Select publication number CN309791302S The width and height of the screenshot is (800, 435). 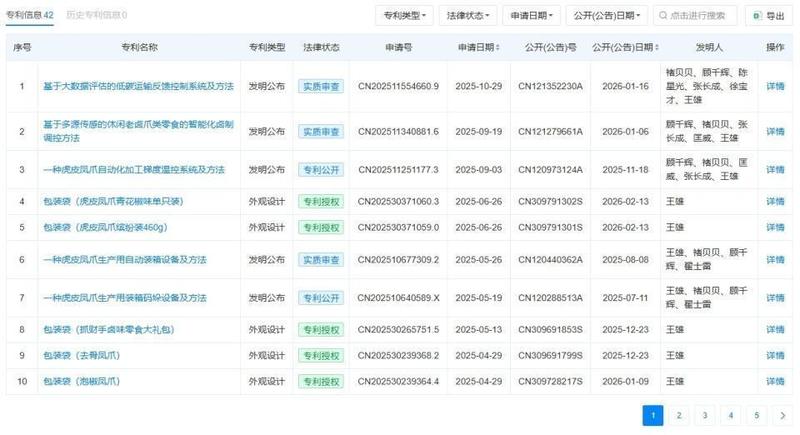pyautogui.click(x=550, y=201)
